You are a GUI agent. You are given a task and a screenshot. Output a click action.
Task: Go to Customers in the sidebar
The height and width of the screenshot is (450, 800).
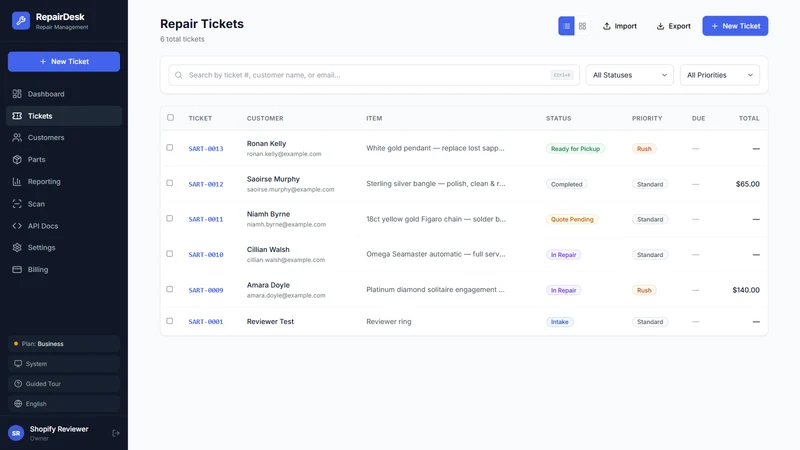pyautogui.click(x=64, y=137)
